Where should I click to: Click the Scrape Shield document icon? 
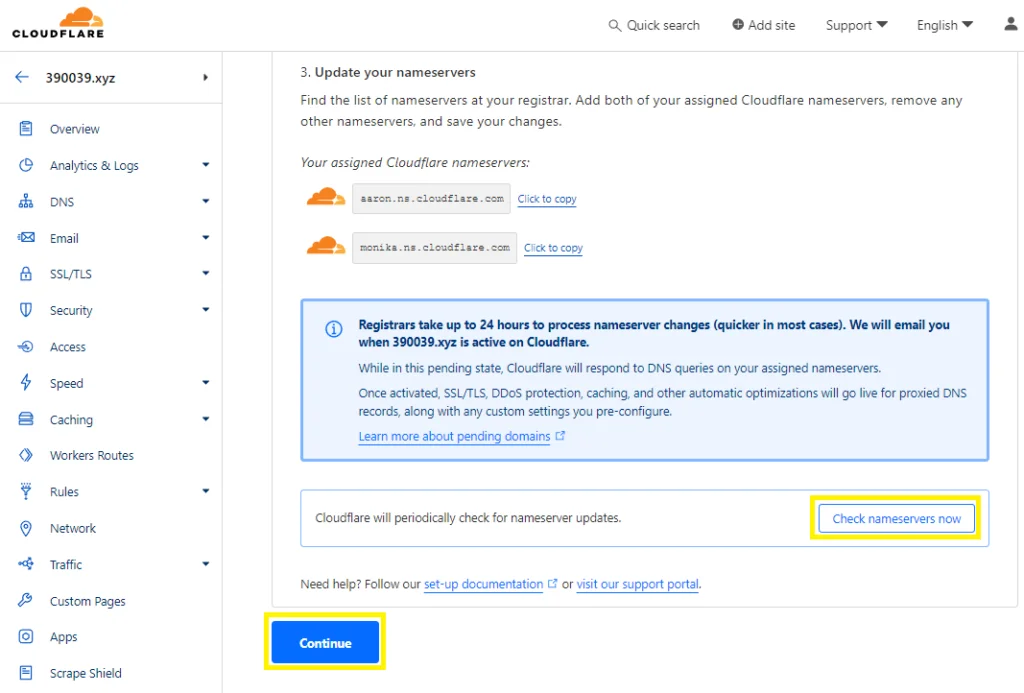[x=25, y=672]
